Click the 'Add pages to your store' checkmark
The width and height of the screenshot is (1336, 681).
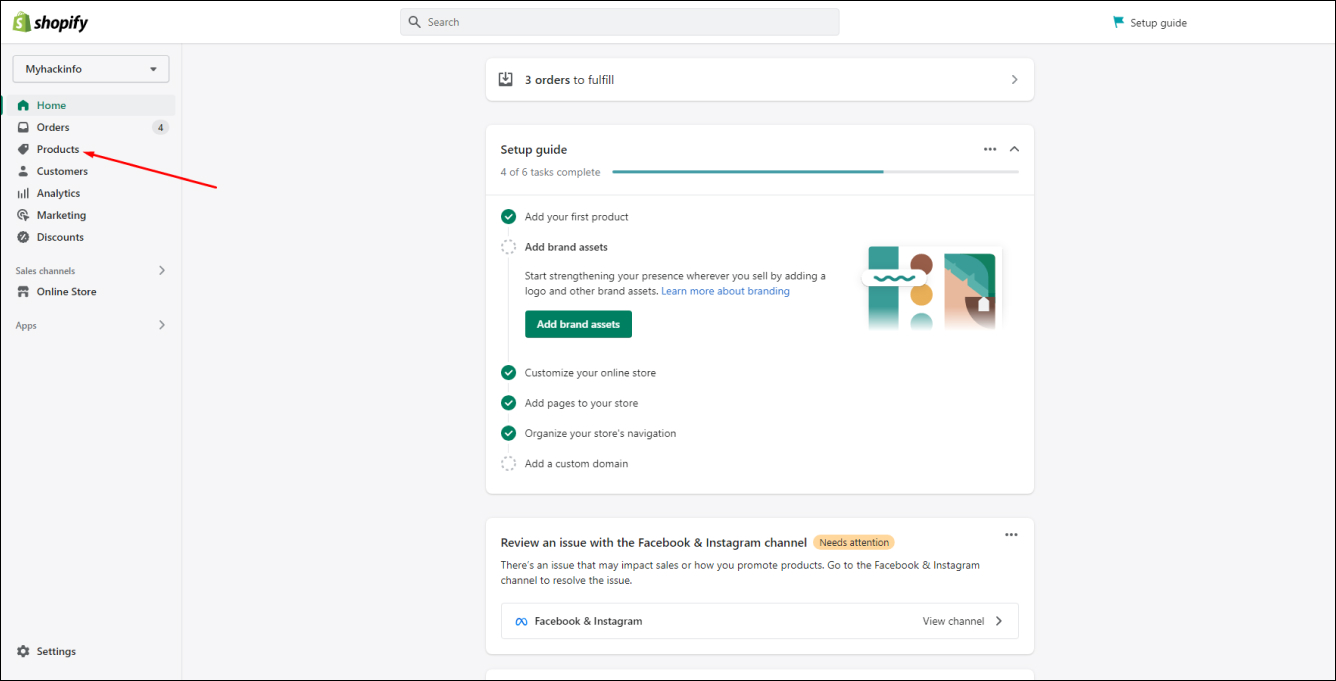[x=508, y=403]
